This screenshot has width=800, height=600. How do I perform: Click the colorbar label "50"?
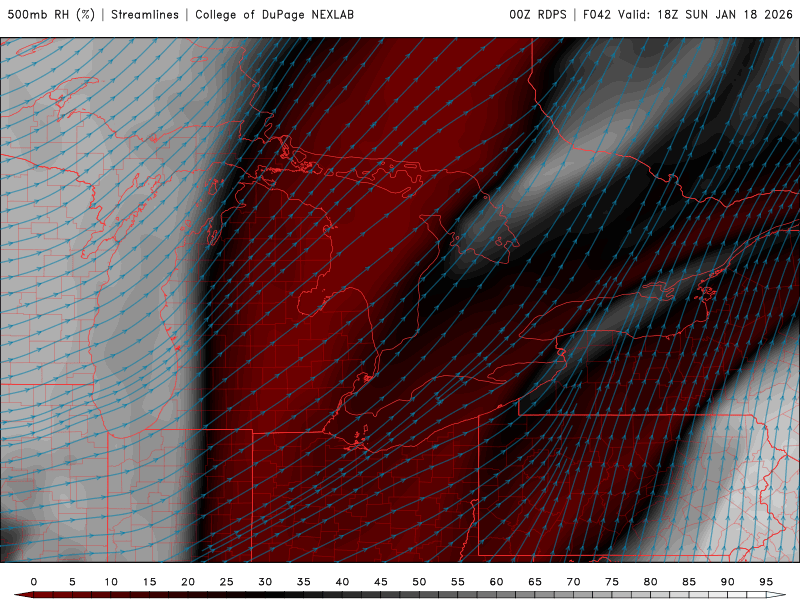419,582
